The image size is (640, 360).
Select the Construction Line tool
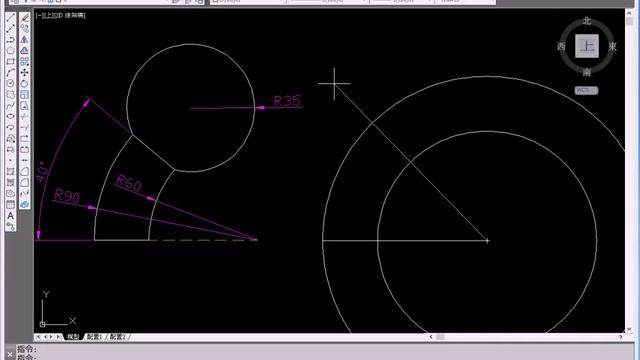[11, 29]
